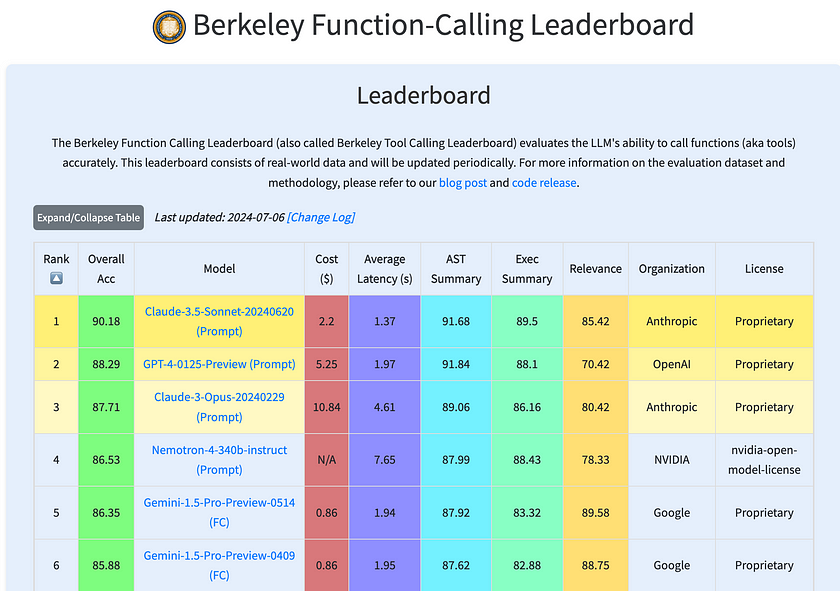Open the code release link
This screenshot has height=591, width=840.
[544, 183]
